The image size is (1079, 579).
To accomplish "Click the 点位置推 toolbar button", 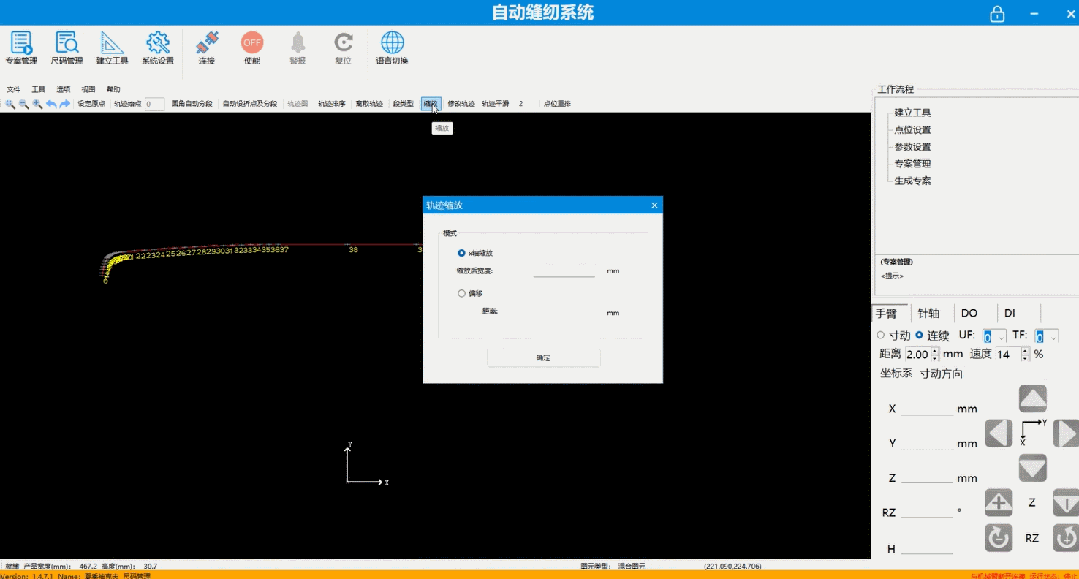I will [557, 104].
